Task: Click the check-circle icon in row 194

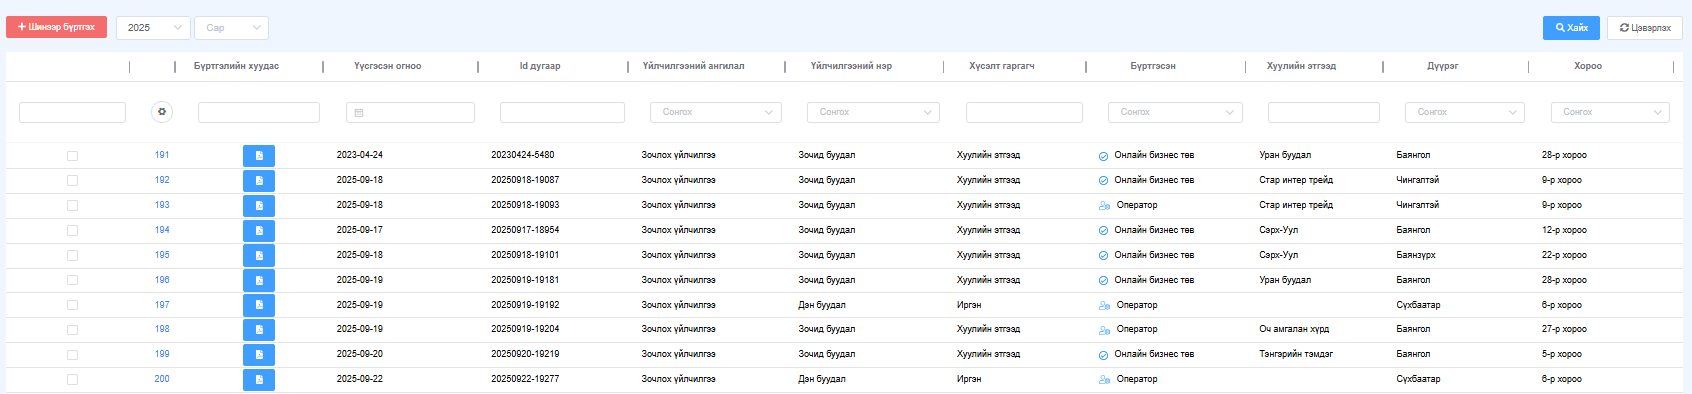Action: click(x=1104, y=231)
